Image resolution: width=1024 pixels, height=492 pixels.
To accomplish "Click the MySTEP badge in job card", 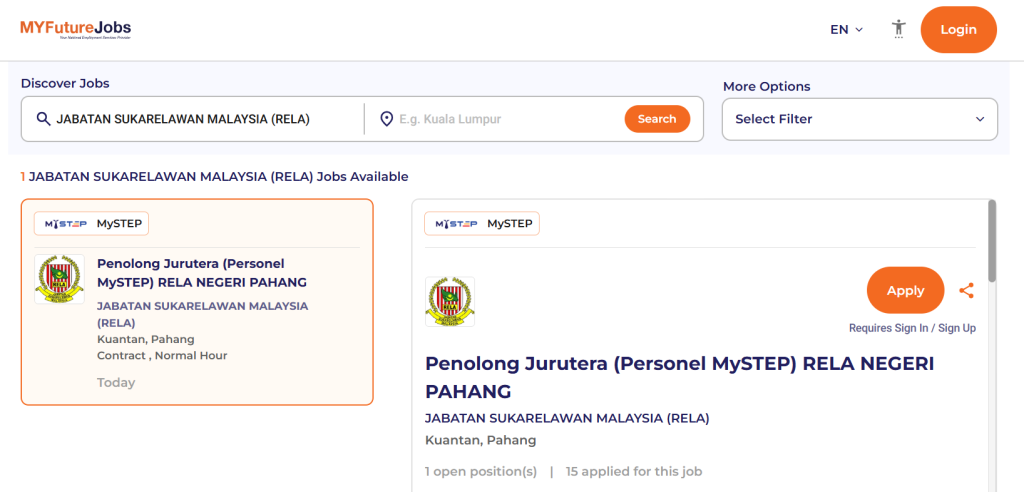I will coord(91,224).
